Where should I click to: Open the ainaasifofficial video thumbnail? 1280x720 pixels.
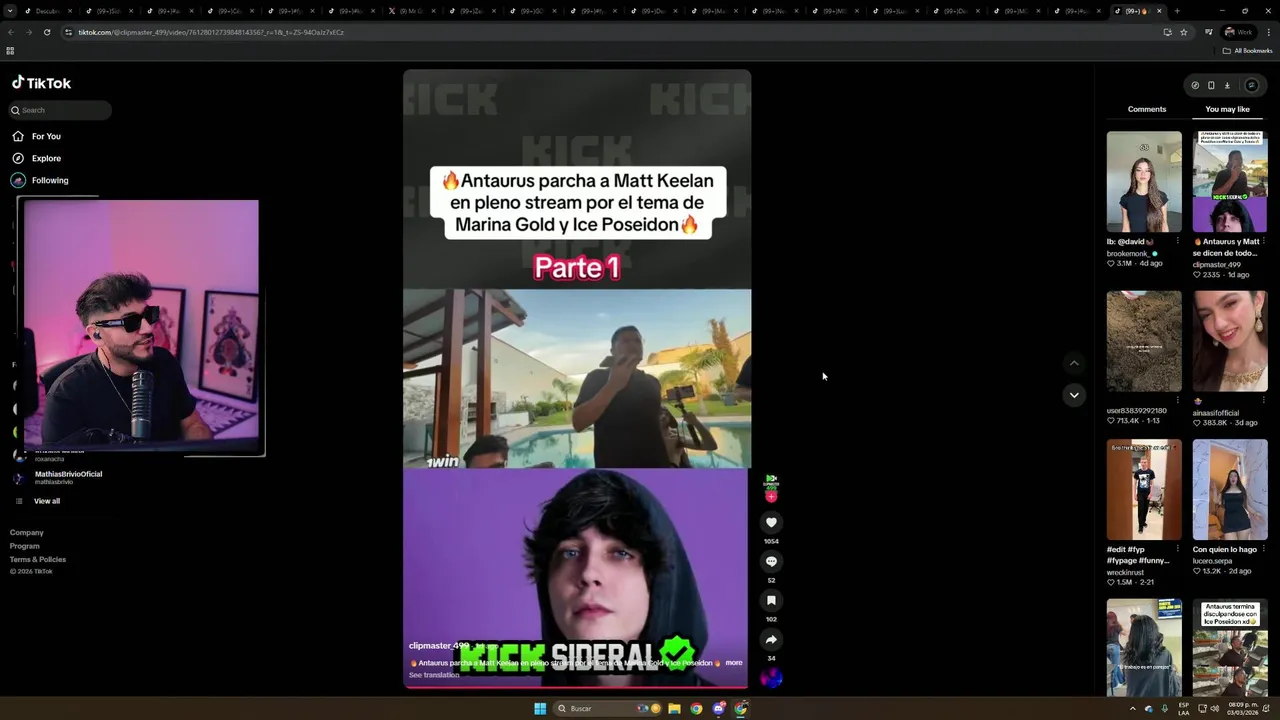pos(1230,341)
